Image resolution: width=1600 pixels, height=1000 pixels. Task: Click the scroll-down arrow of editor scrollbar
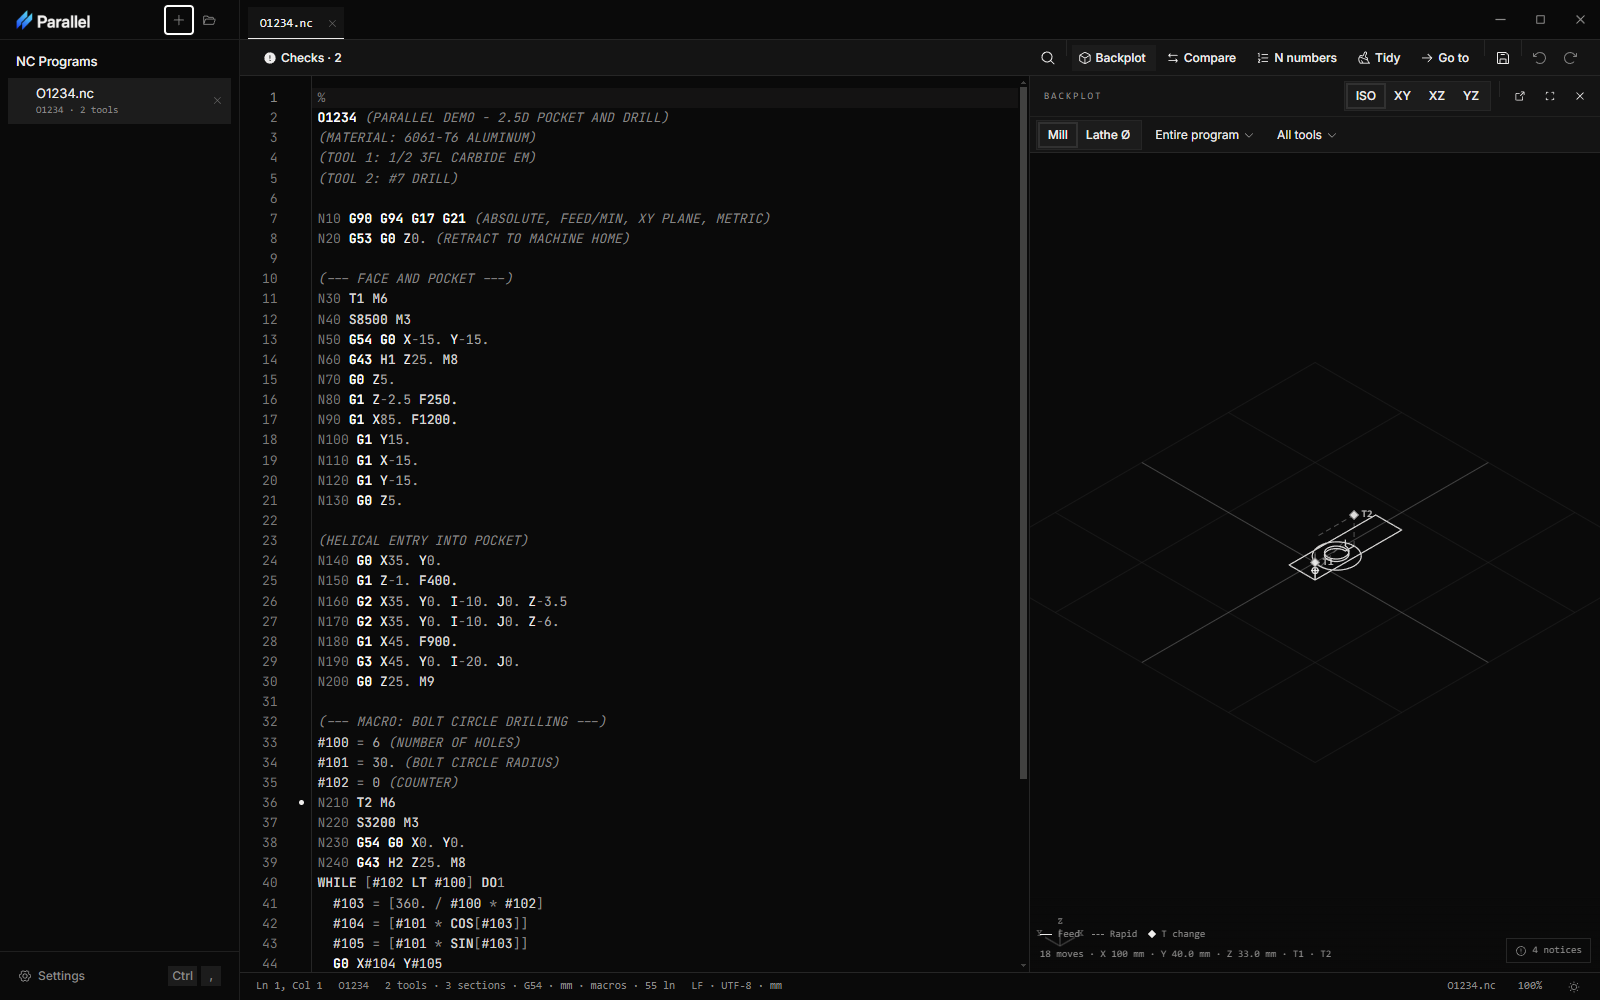(1023, 965)
